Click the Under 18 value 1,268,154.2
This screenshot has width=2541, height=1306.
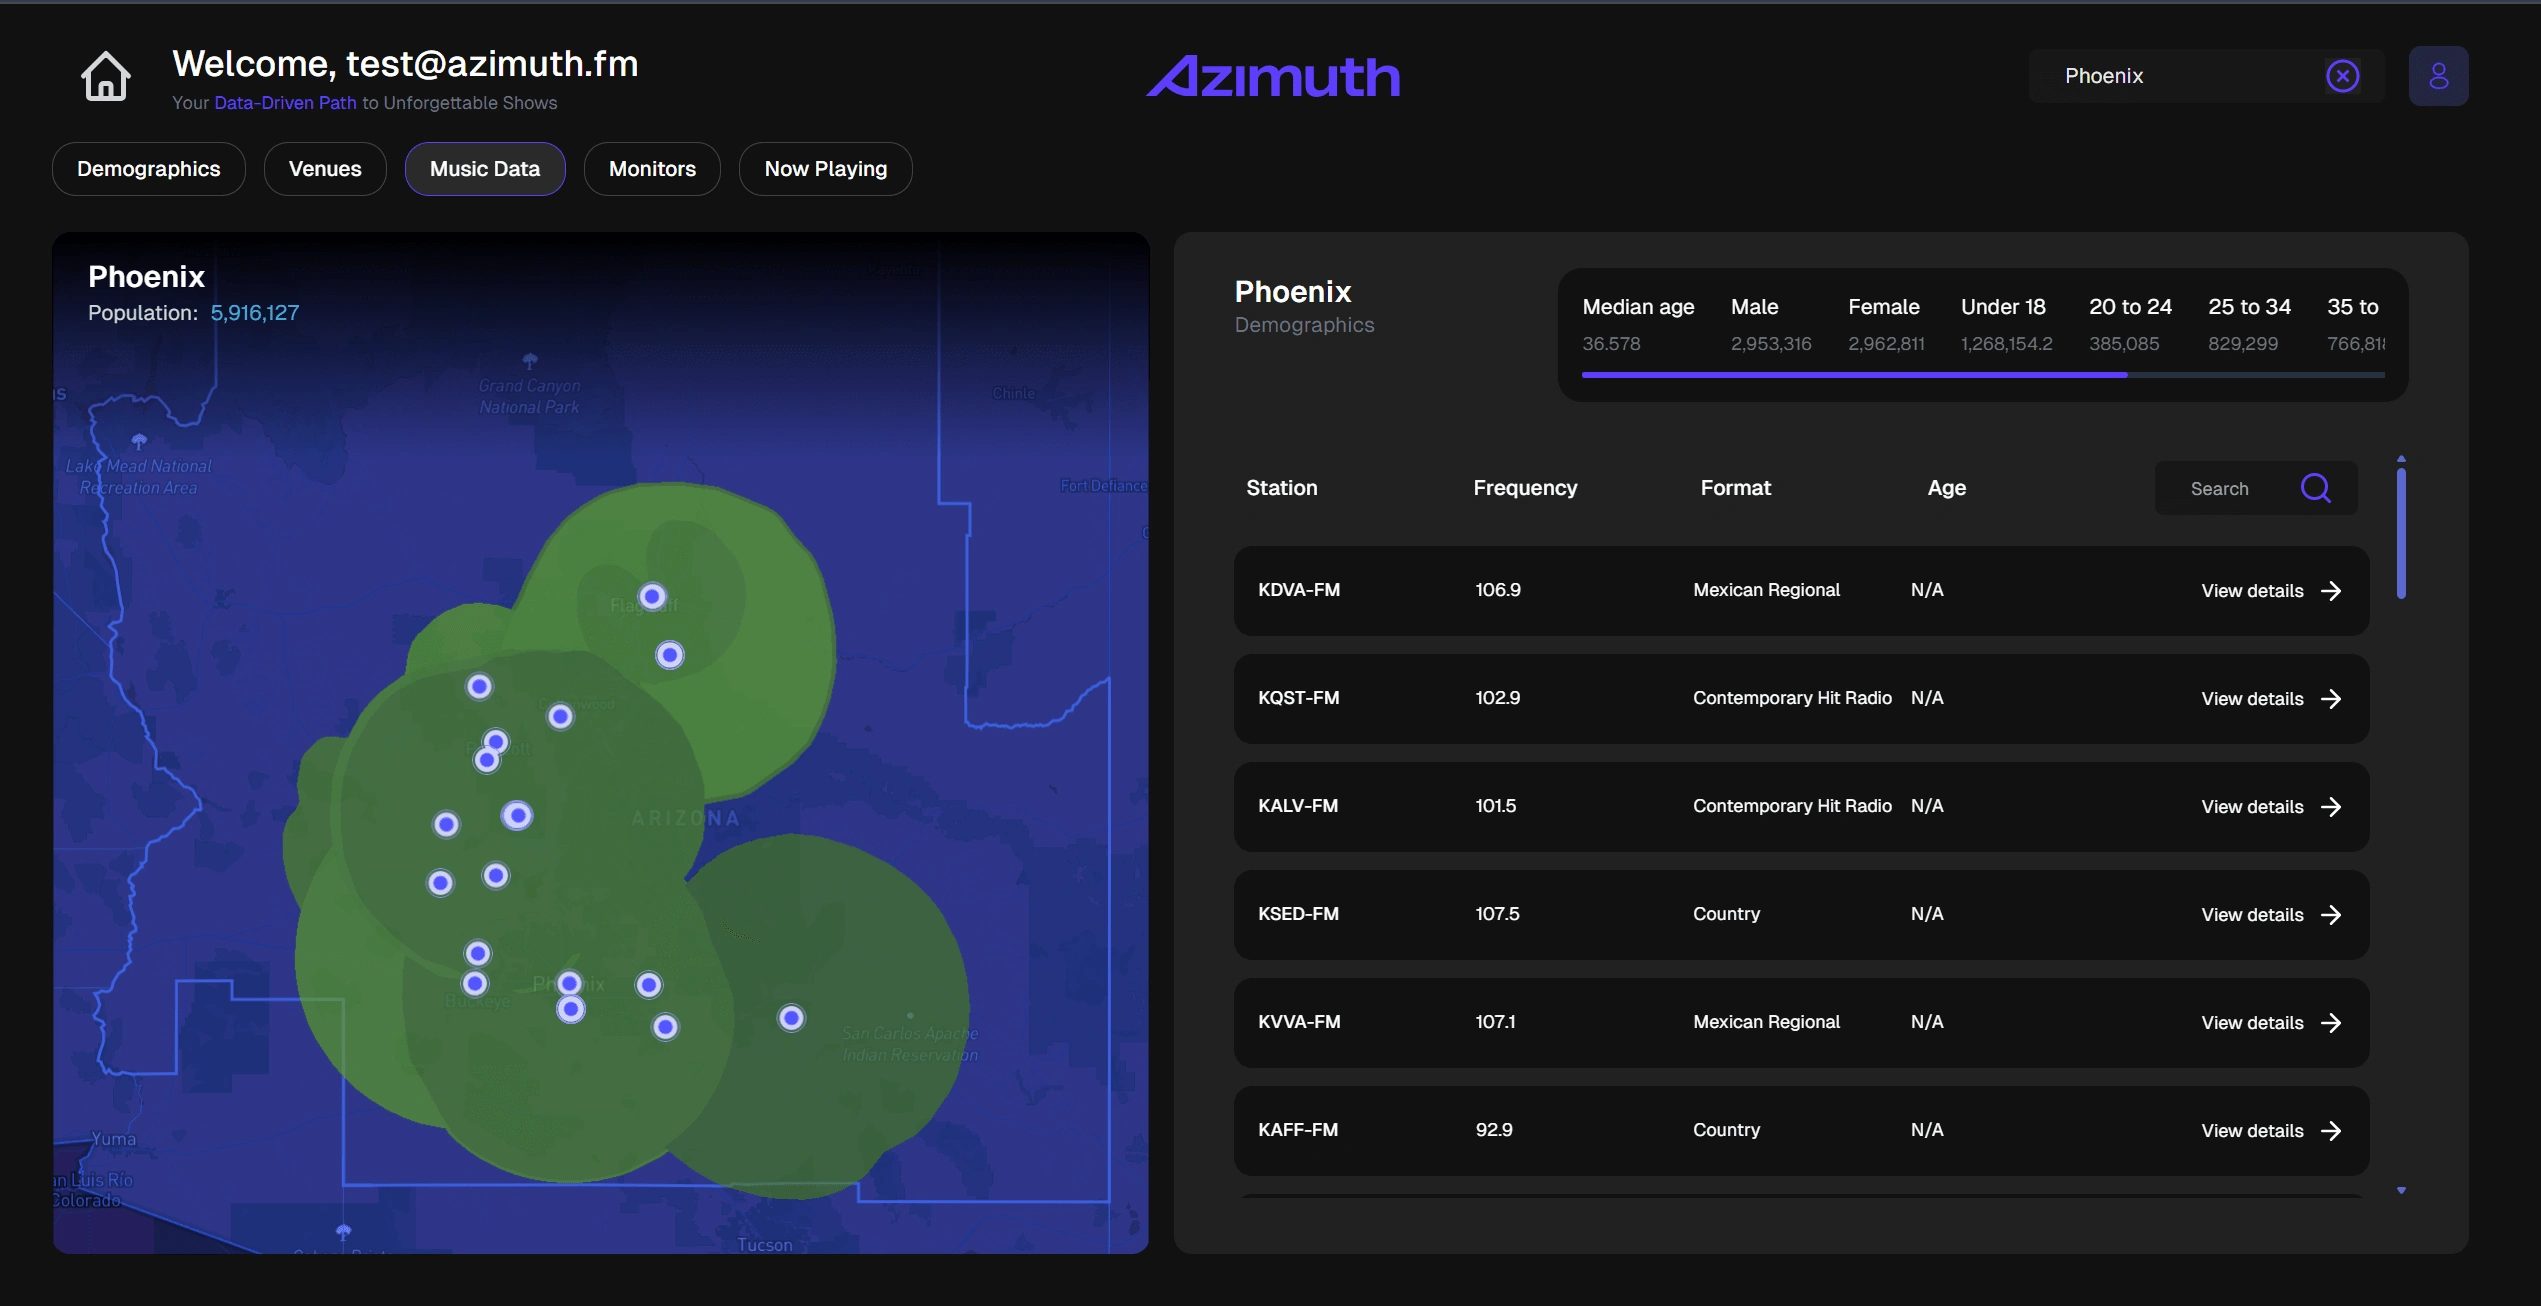click(2006, 344)
